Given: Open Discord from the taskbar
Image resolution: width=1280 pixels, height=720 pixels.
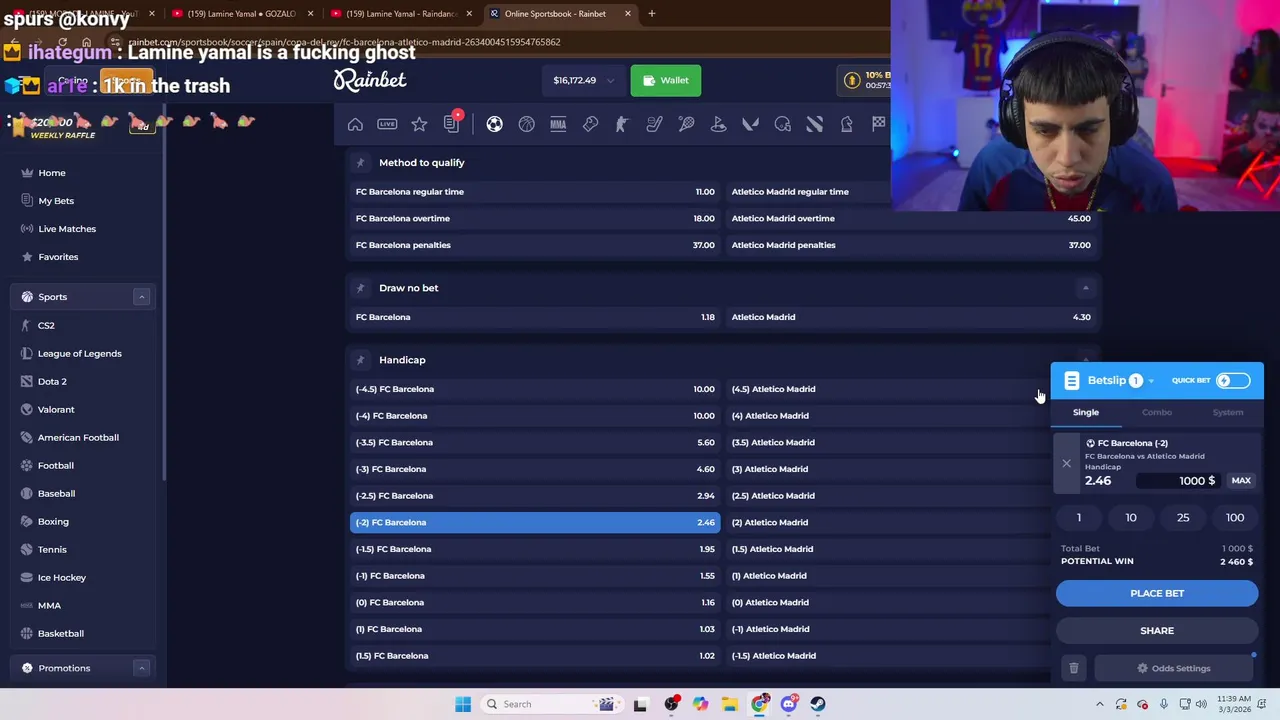Looking at the screenshot, I should click(789, 704).
